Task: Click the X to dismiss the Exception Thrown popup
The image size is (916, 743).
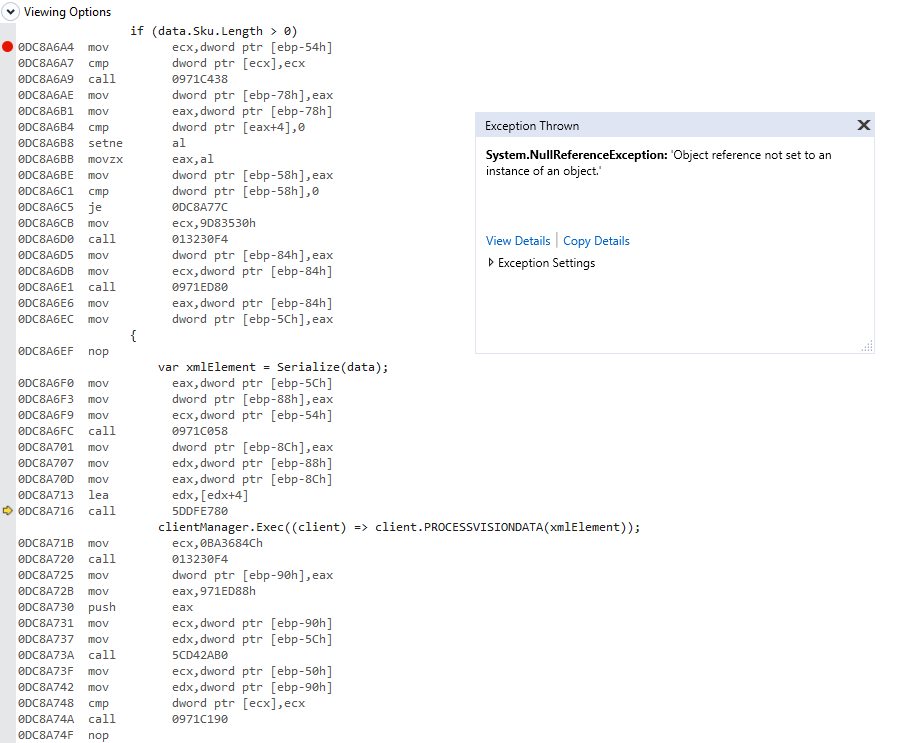Action: tap(863, 125)
